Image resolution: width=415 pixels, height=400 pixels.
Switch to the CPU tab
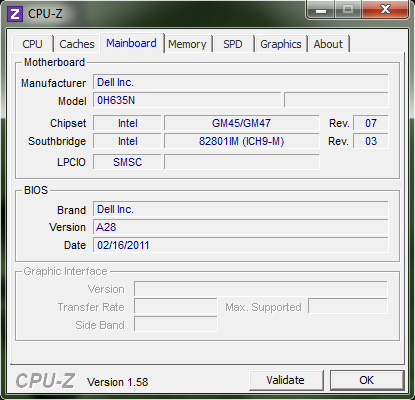(32, 44)
